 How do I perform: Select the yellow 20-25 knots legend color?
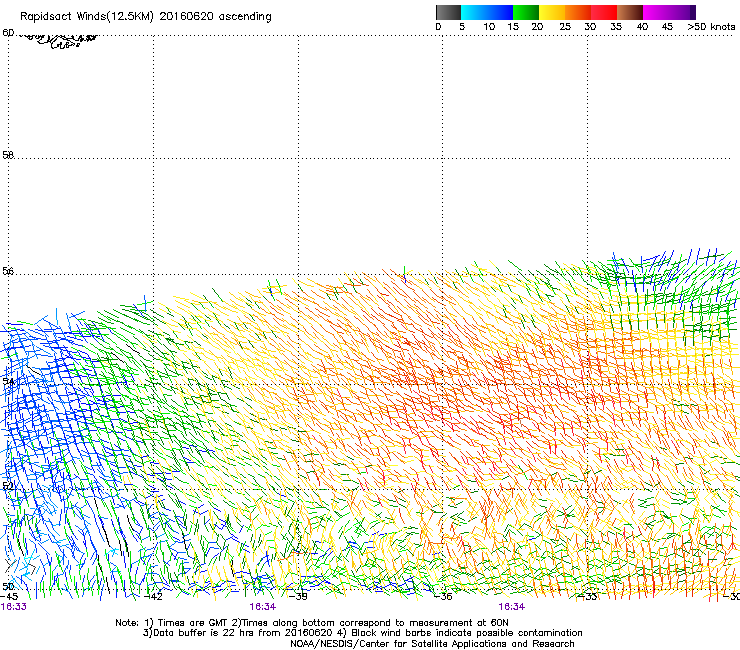click(x=552, y=12)
